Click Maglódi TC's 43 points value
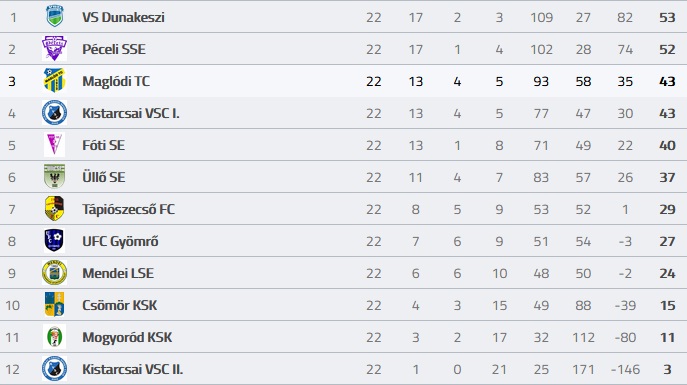687x385 pixels. pos(667,81)
